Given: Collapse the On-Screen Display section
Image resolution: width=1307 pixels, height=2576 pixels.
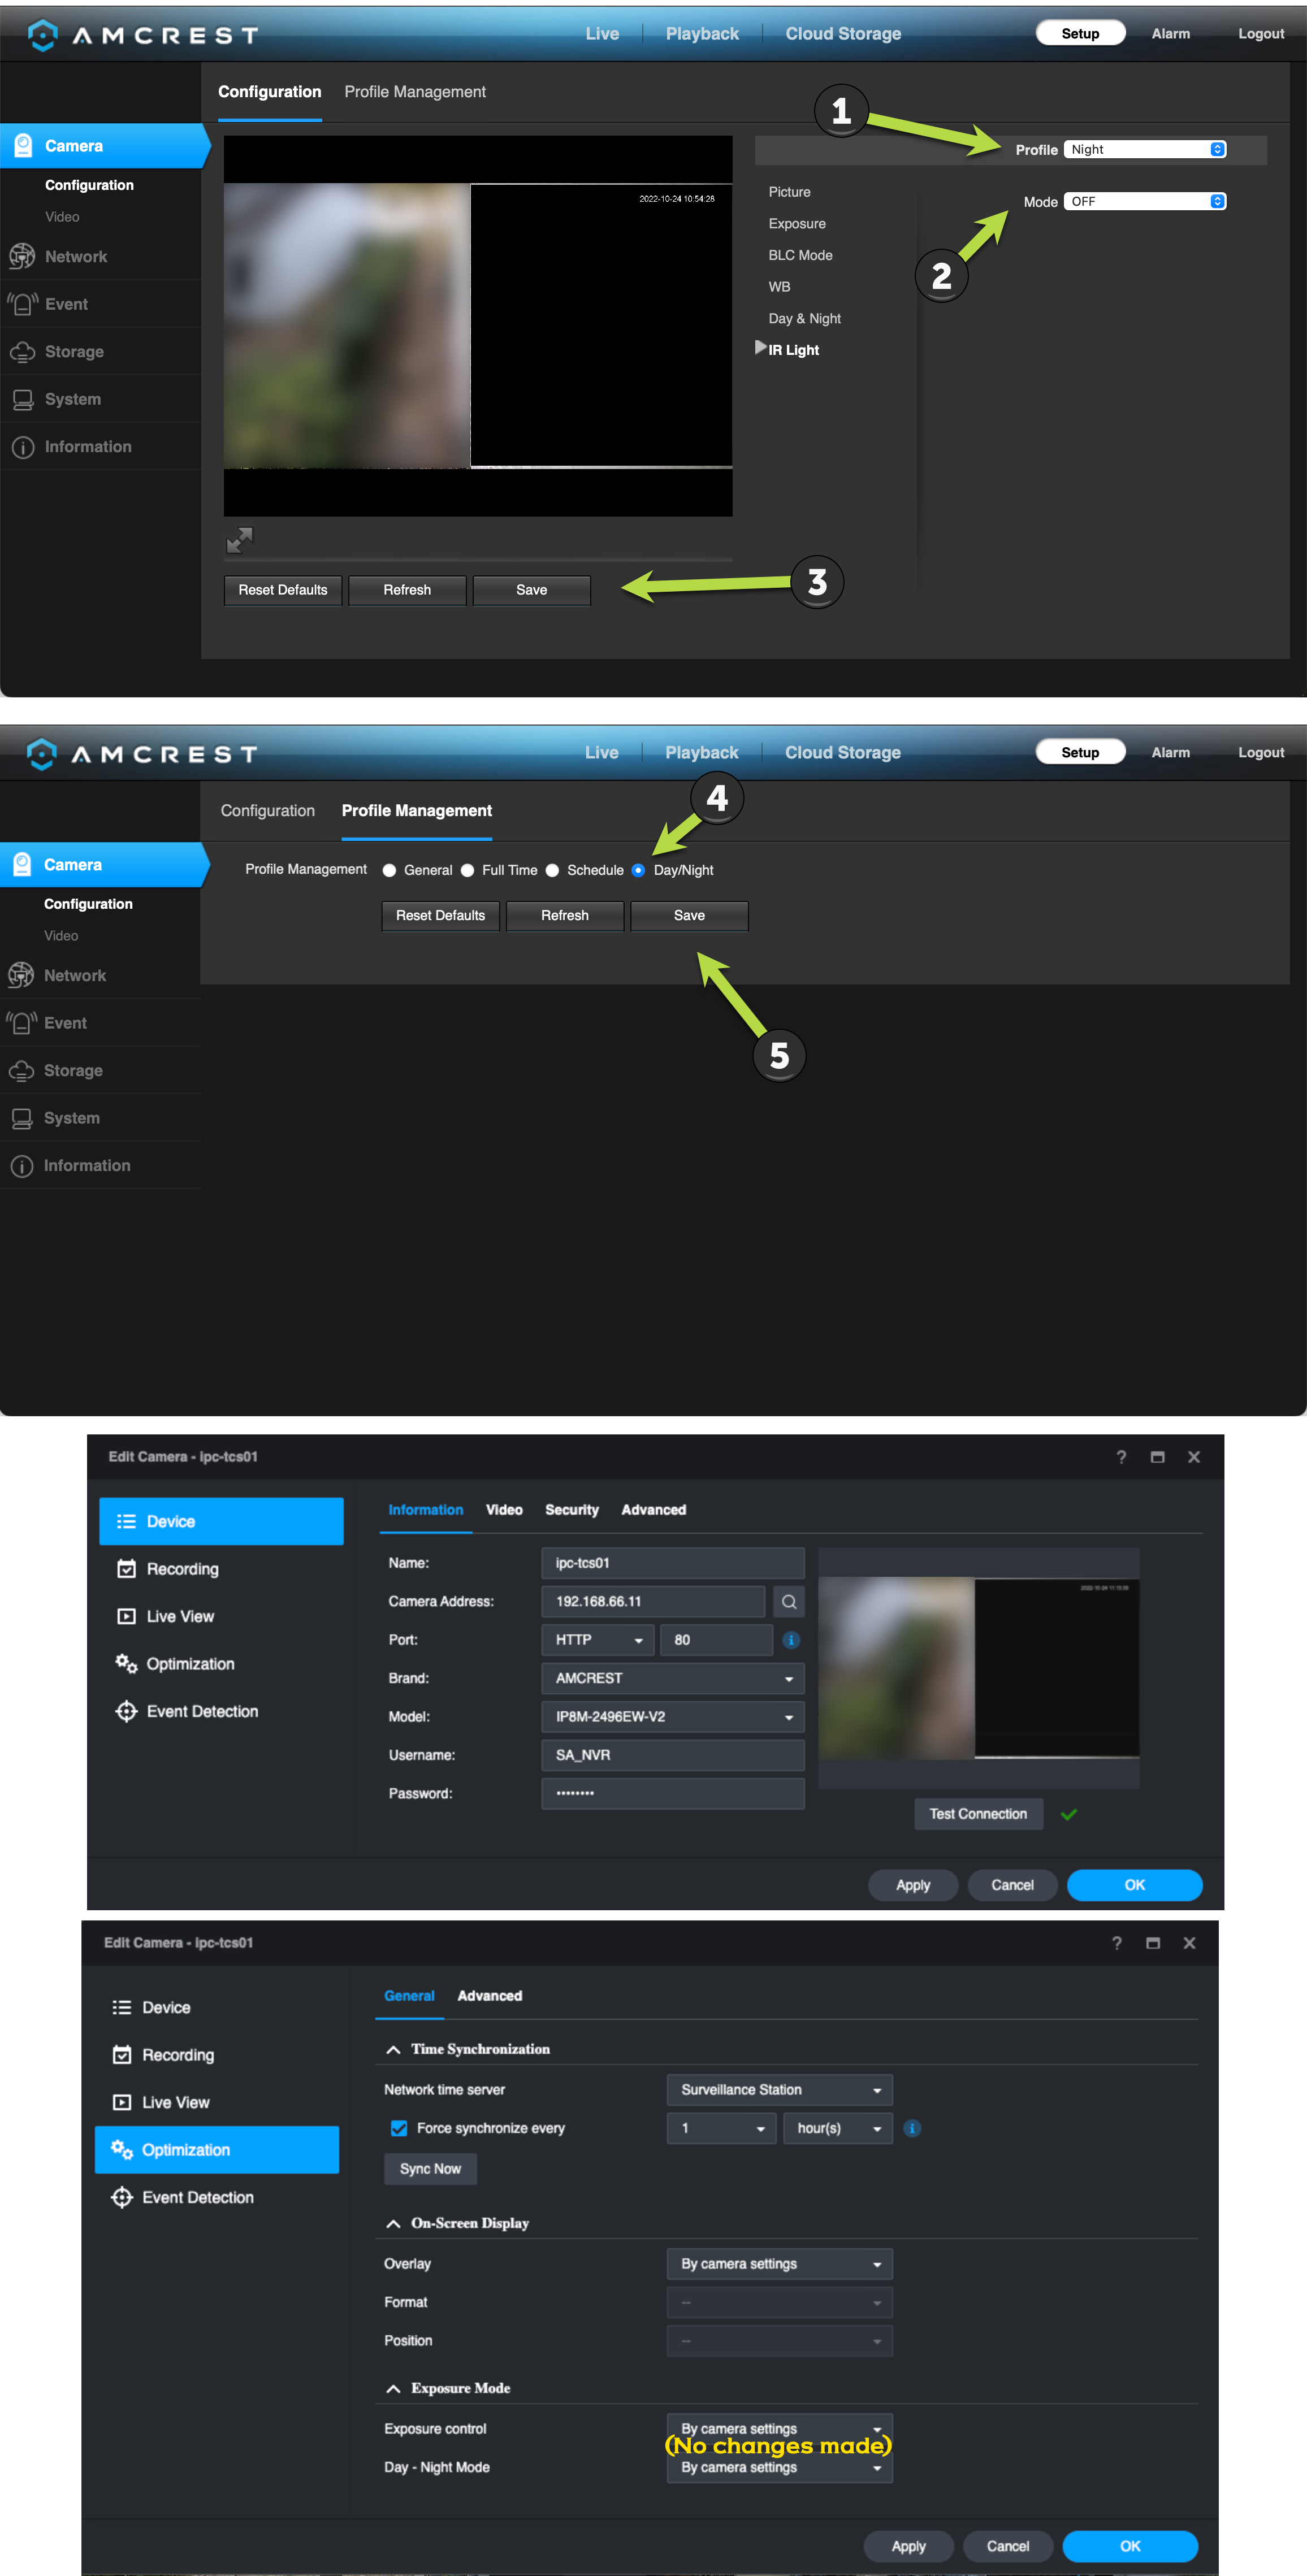Looking at the screenshot, I should (394, 2224).
